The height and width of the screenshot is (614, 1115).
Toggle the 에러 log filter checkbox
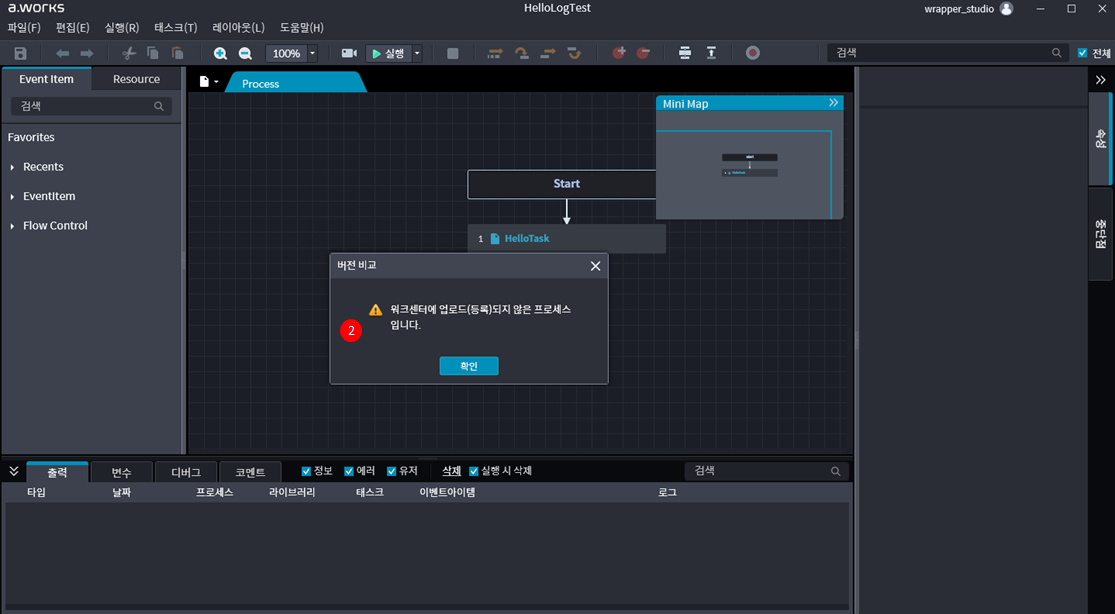pos(349,471)
